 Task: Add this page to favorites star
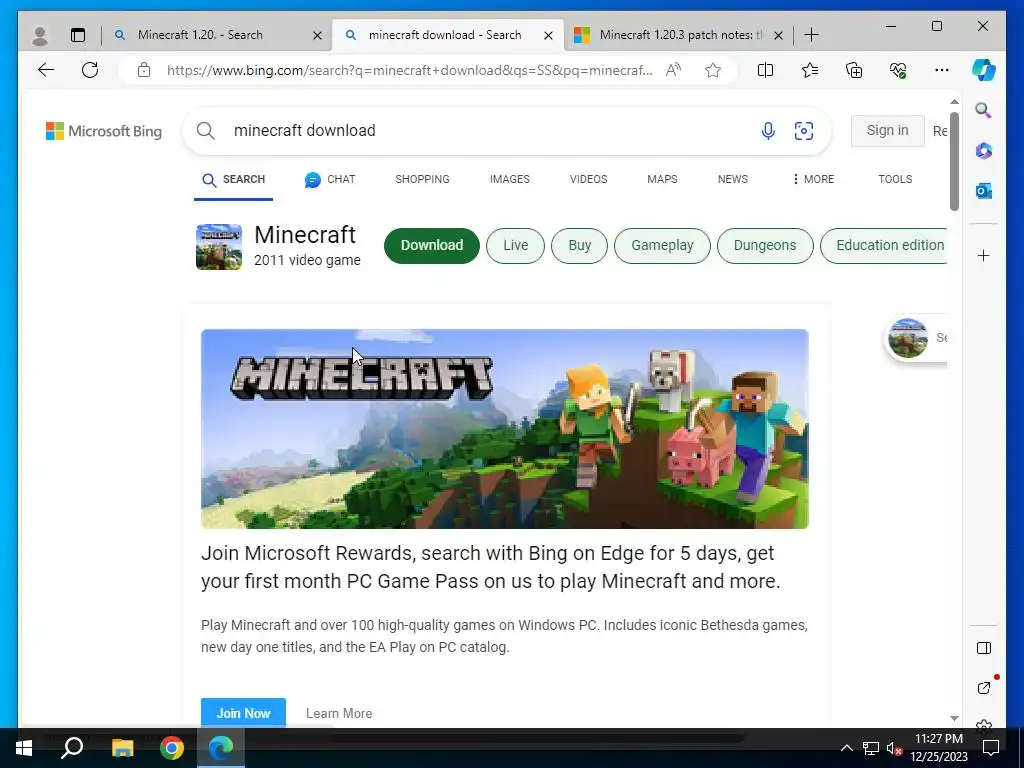712,70
